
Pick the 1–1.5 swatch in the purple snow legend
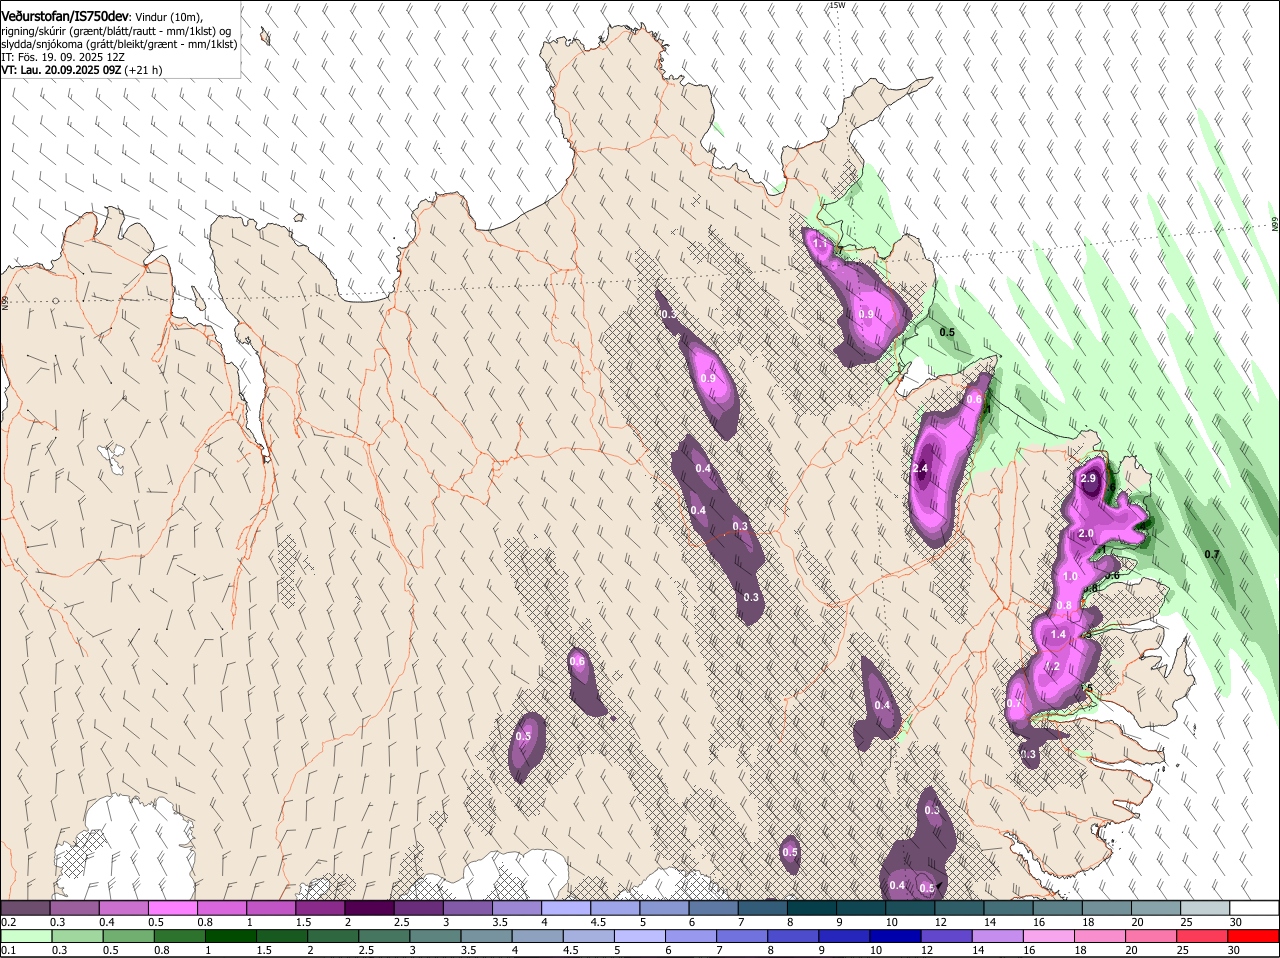(271, 907)
